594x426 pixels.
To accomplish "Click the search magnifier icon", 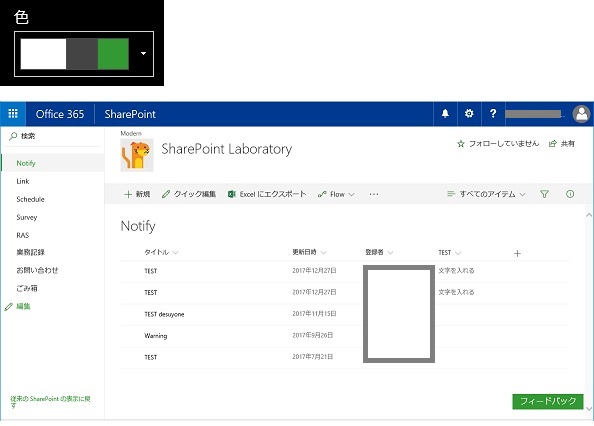I will [13, 136].
